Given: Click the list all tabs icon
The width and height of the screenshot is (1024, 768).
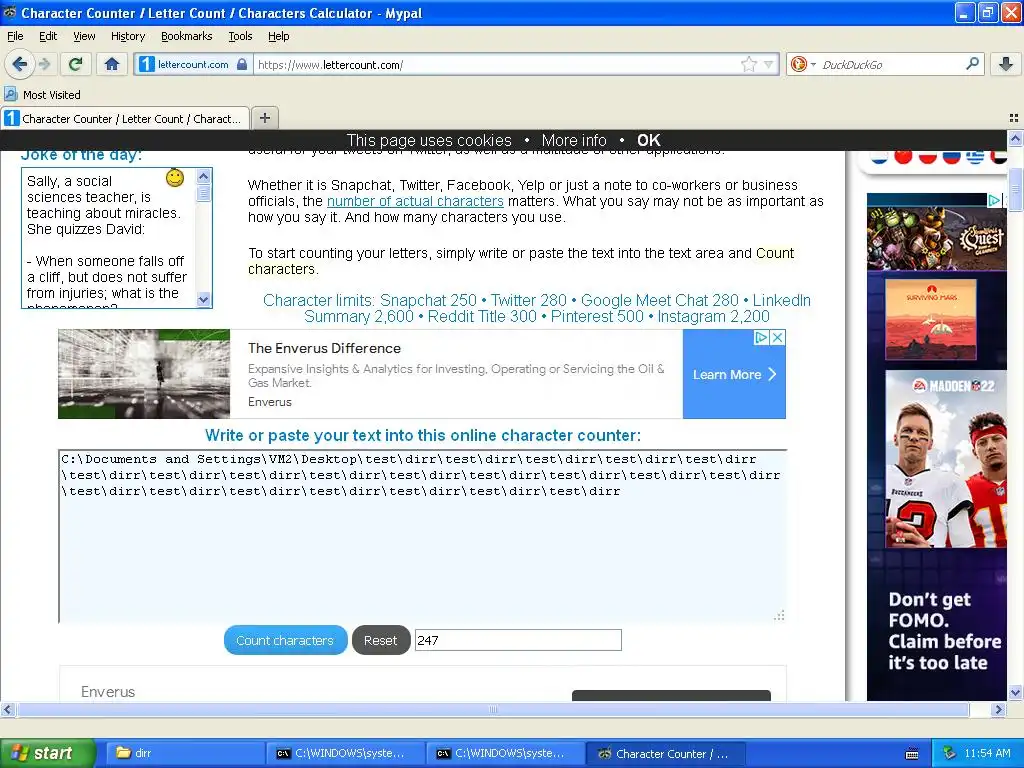Looking at the screenshot, I should tap(1014, 118).
